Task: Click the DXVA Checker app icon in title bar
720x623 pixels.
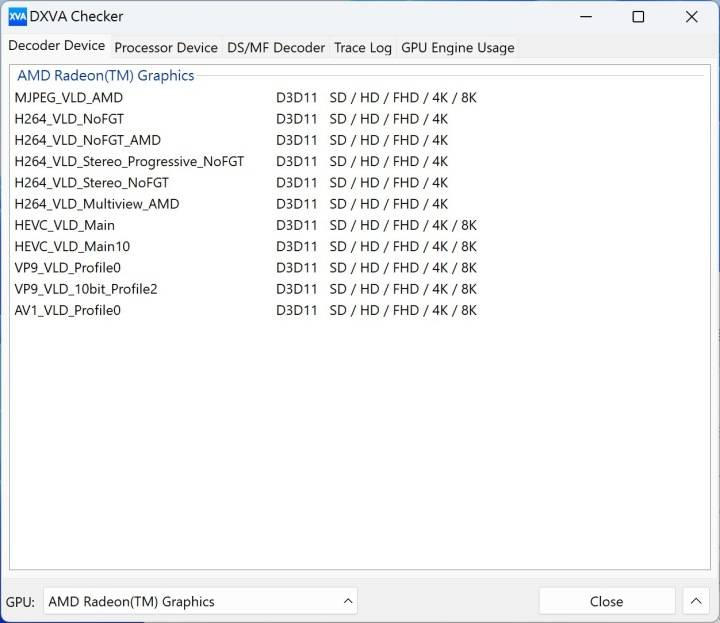Action: (17, 17)
